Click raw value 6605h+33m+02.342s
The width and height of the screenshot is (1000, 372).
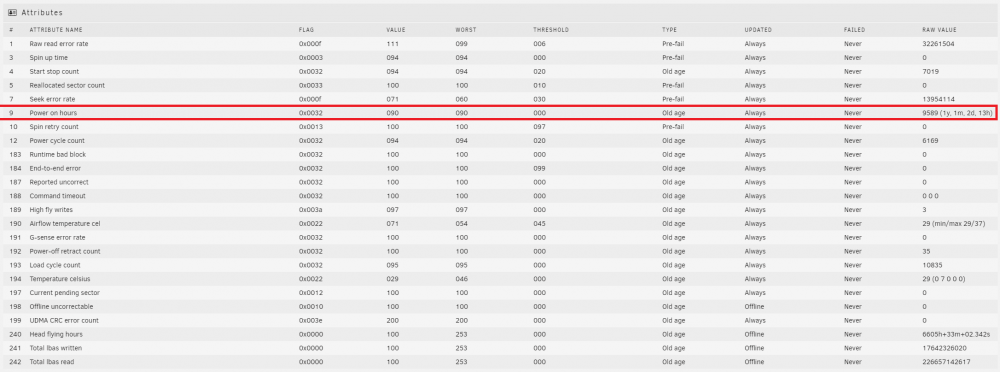(956, 334)
